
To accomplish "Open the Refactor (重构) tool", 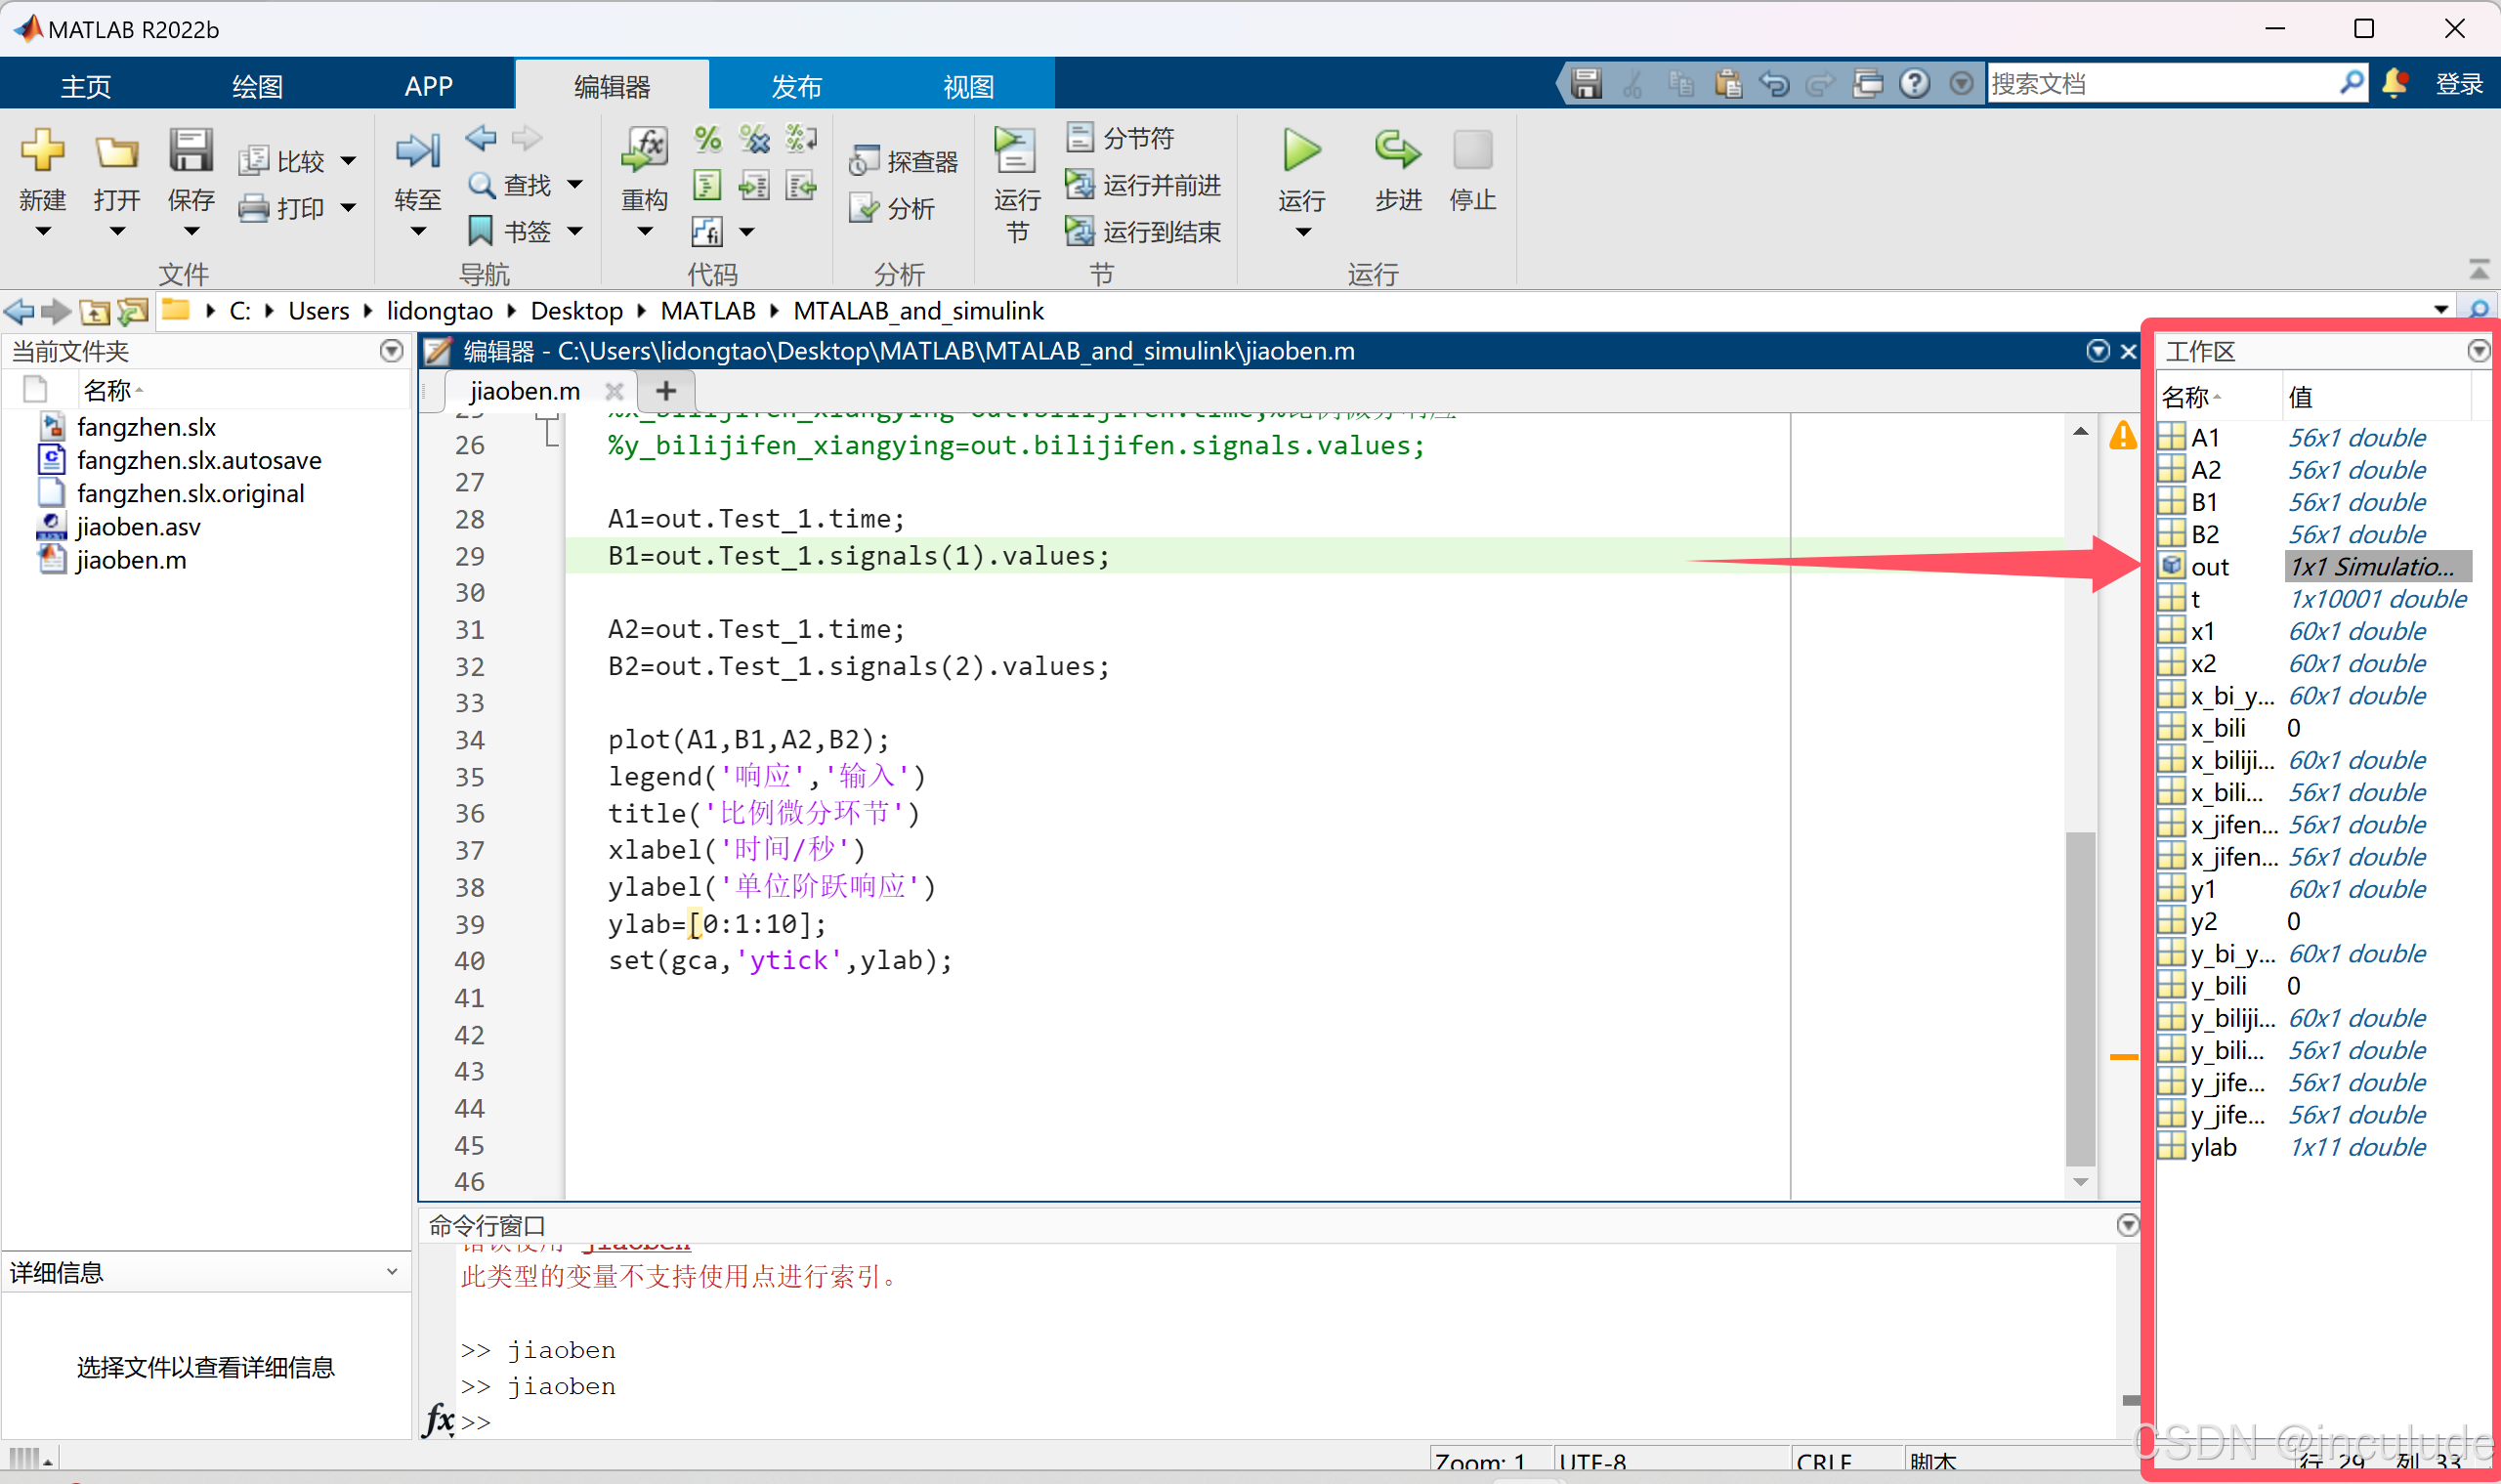I will pos(644,152).
